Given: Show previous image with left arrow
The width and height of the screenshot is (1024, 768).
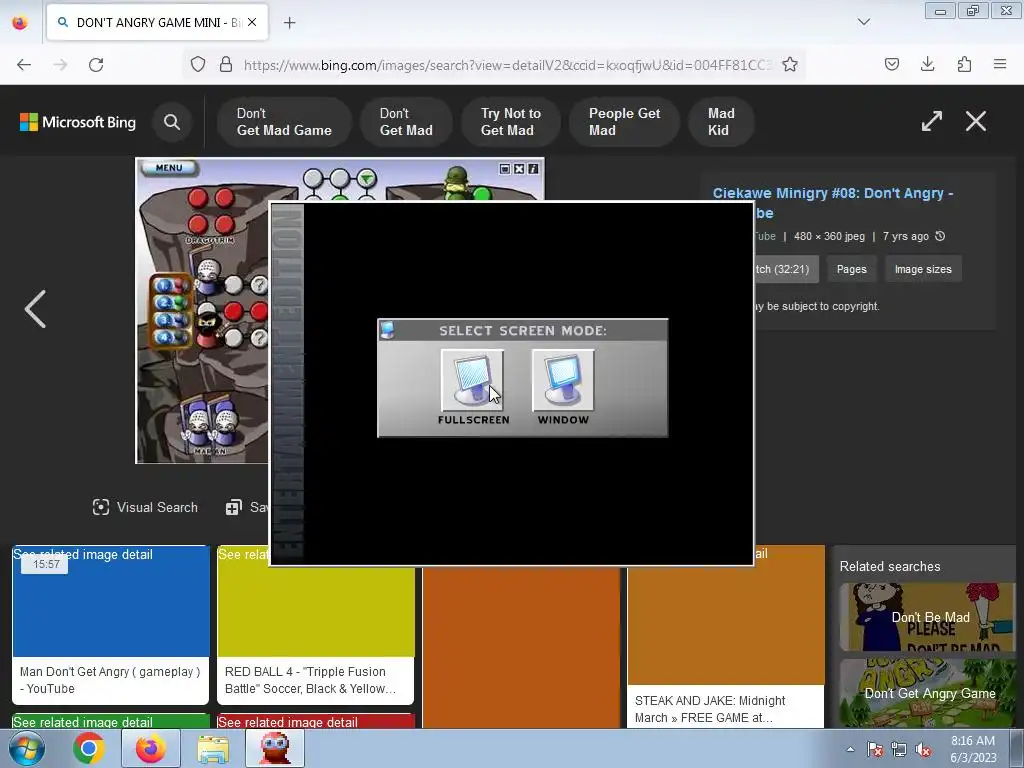Looking at the screenshot, I should click(35, 309).
